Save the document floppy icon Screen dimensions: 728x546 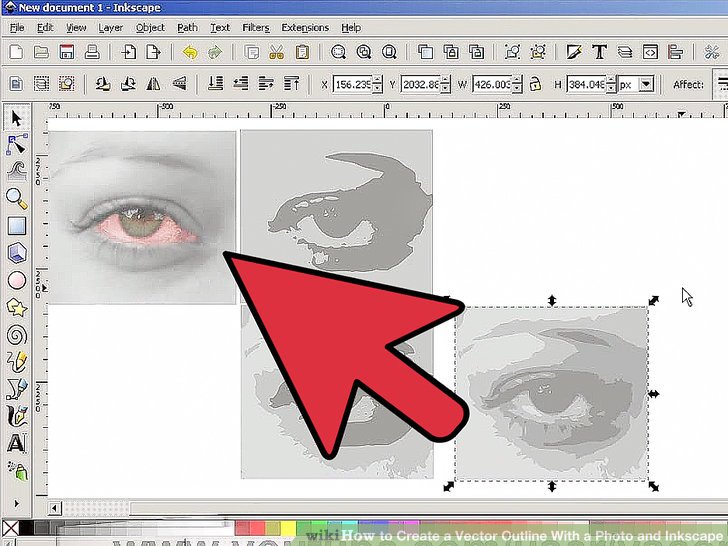click(x=67, y=52)
